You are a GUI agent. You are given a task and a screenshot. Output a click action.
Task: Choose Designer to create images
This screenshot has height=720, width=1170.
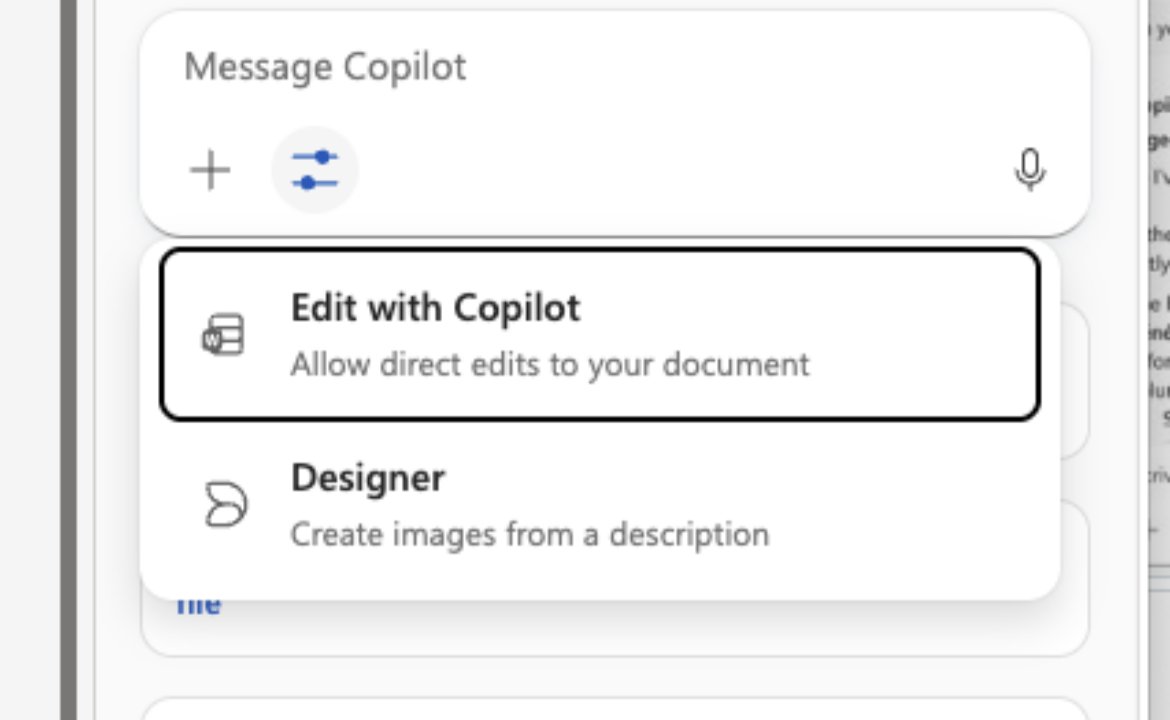(x=600, y=504)
